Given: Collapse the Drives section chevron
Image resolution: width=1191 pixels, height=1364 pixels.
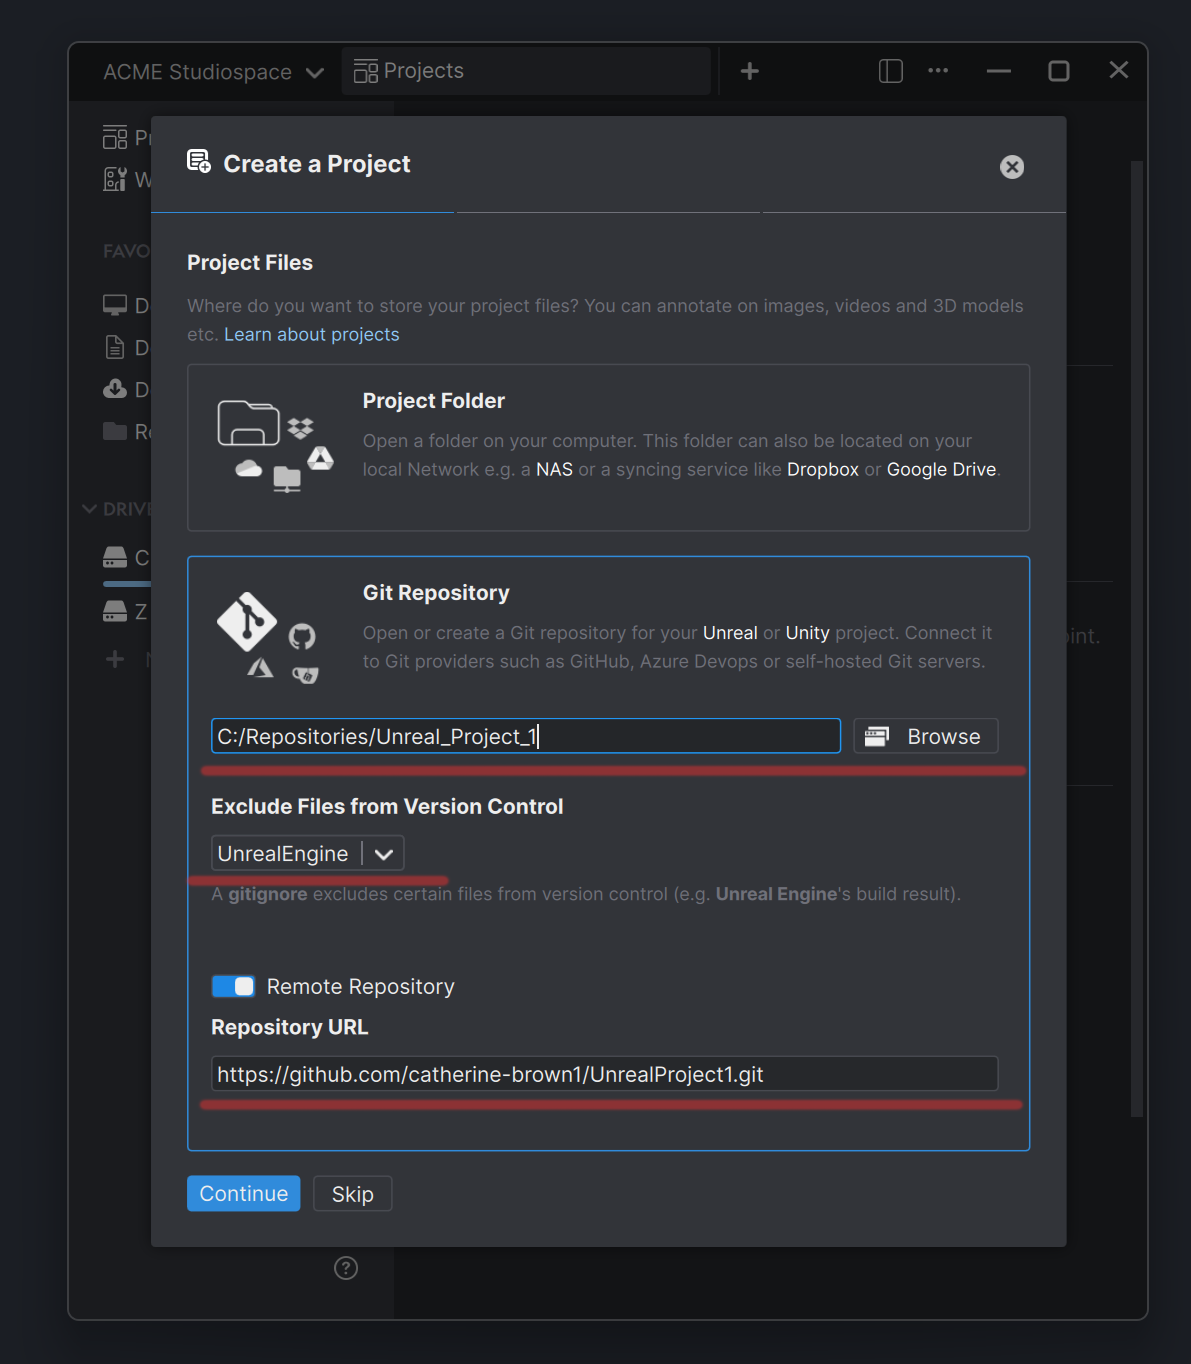Looking at the screenshot, I should [90, 509].
